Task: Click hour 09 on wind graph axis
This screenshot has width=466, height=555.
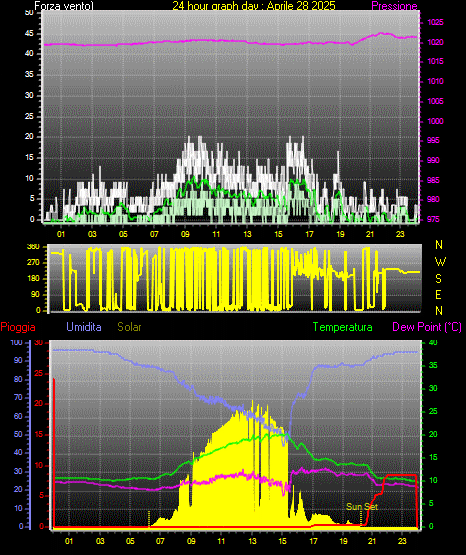Action: point(185,234)
